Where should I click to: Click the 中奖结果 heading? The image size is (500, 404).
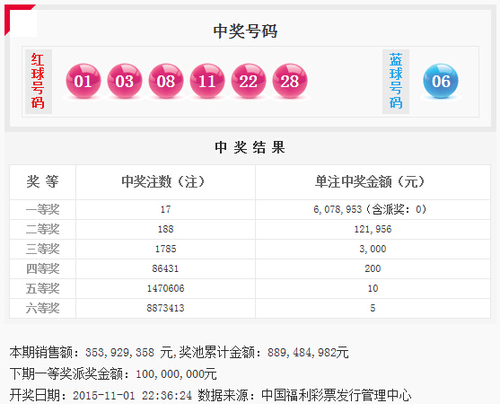[x=250, y=147]
